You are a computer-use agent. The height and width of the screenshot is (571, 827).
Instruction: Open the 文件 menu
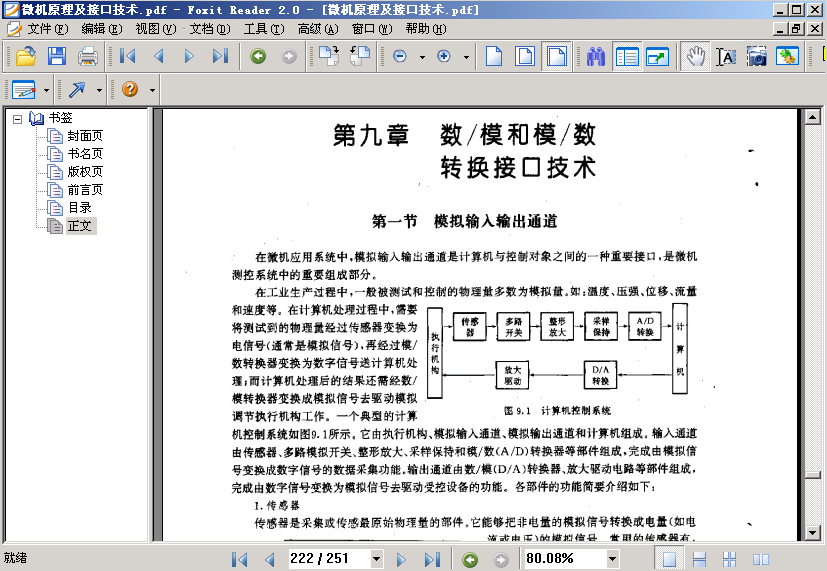click(x=47, y=28)
